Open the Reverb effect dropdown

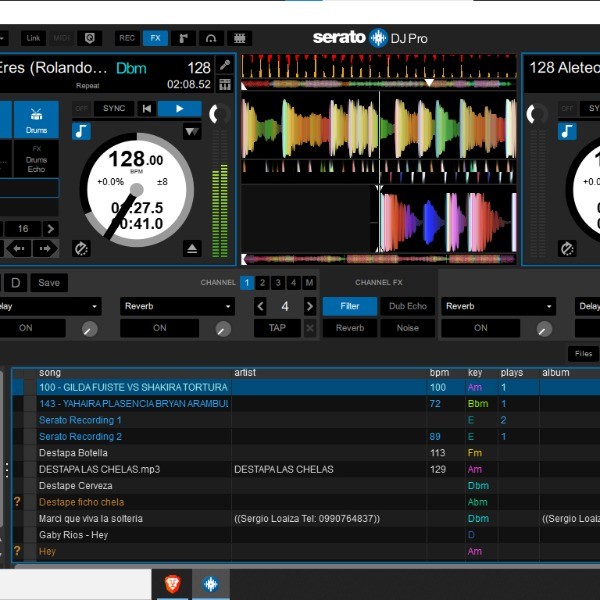pyautogui.click(x=177, y=306)
